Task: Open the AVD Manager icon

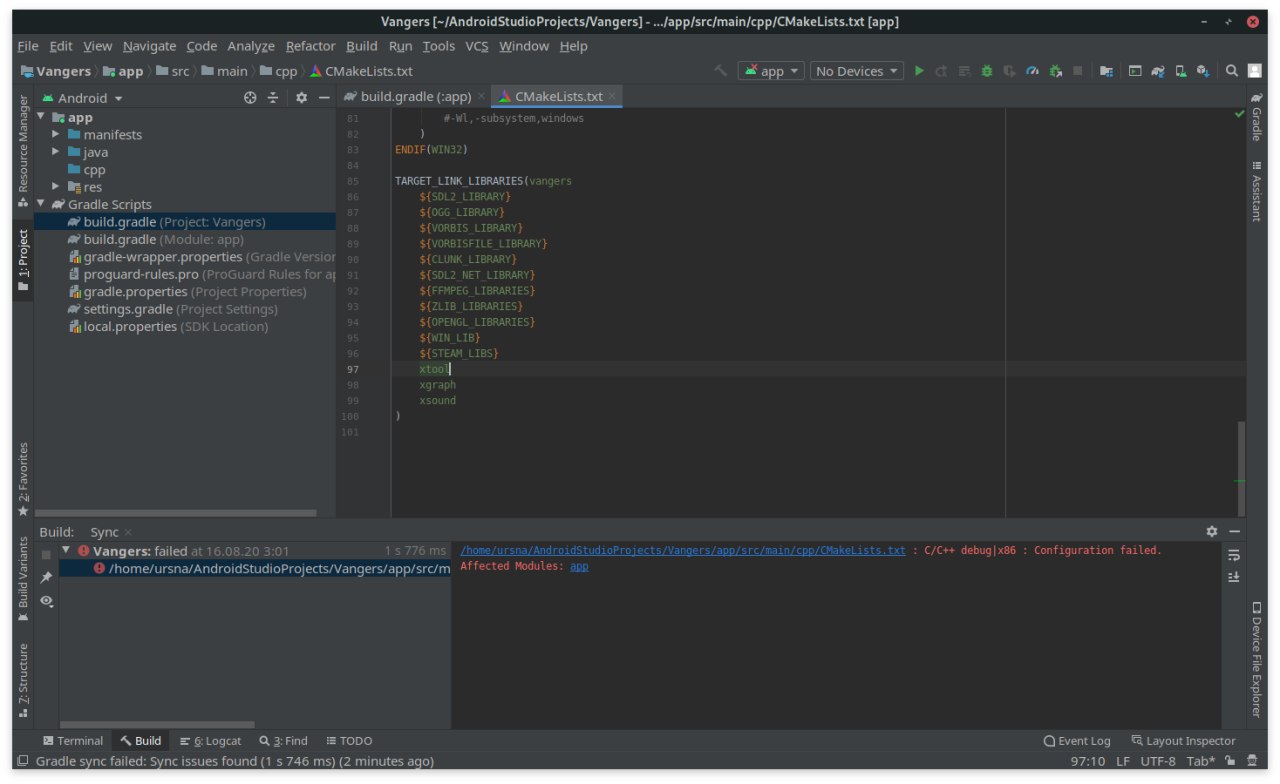Action: tap(1181, 71)
